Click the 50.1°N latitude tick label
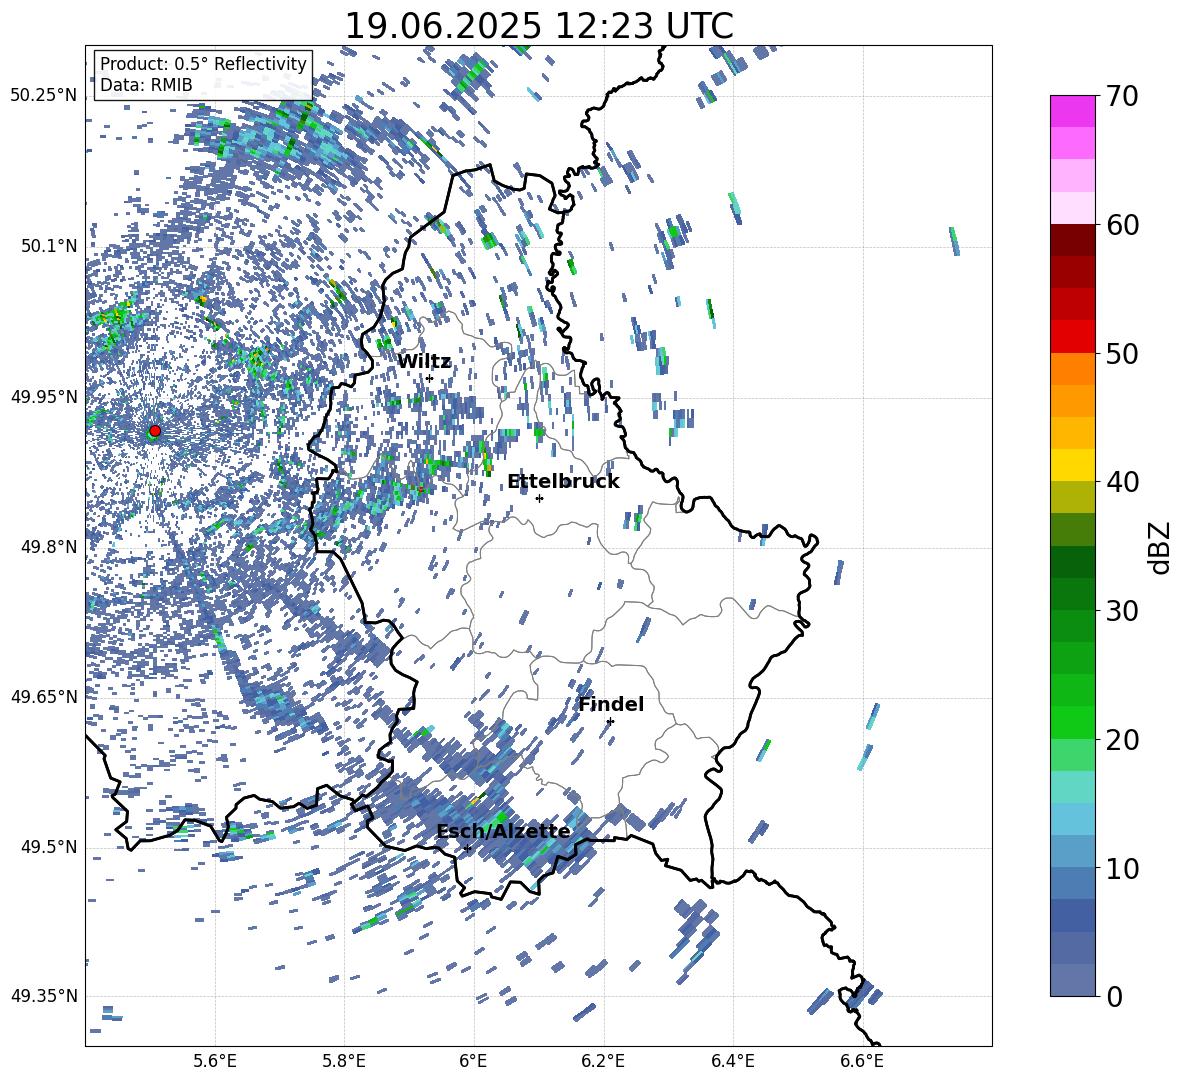This screenshot has height=1081, width=1184. [x=50, y=246]
